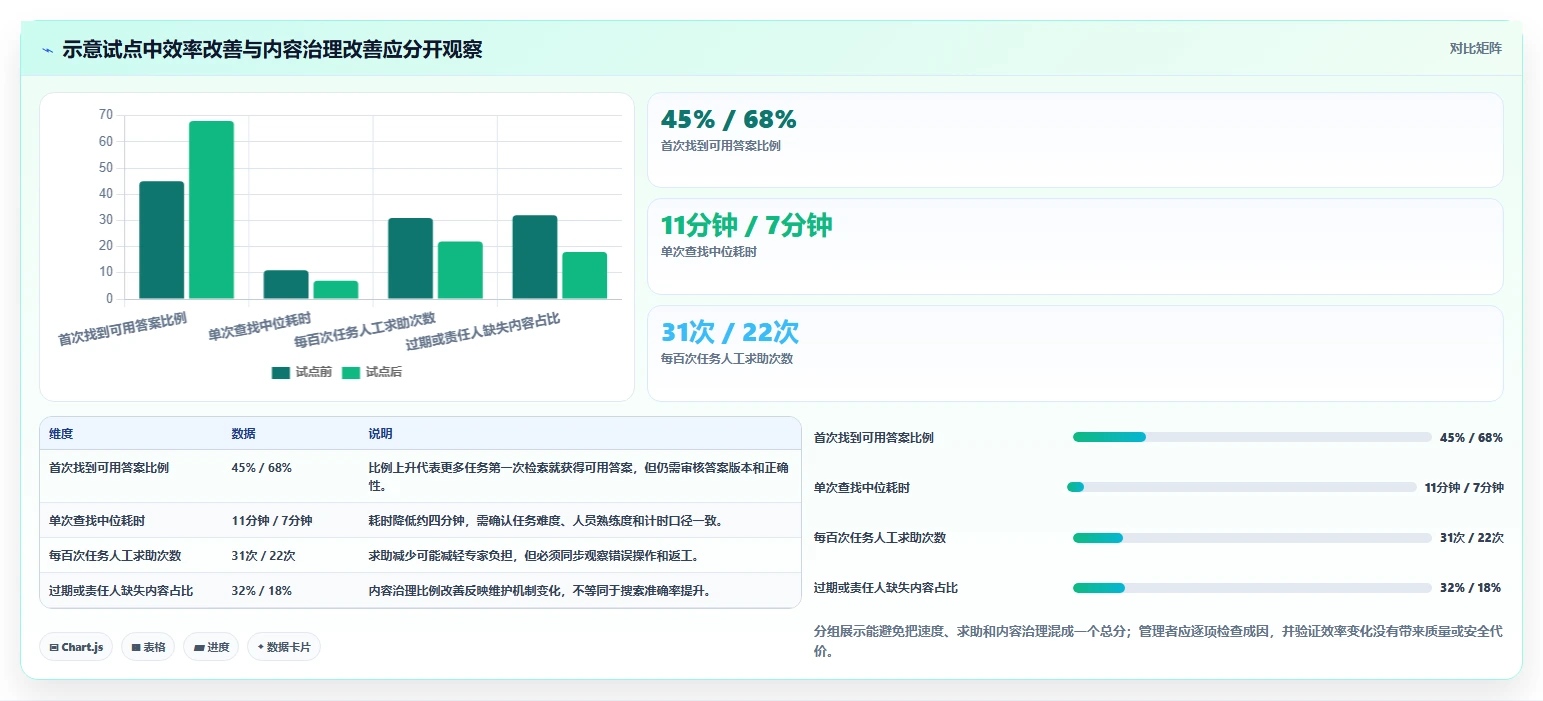Click the 单次查找中位耗时 caption under 11分钟 / 7分钟
This screenshot has height=701, width=1543.
point(709,252)
